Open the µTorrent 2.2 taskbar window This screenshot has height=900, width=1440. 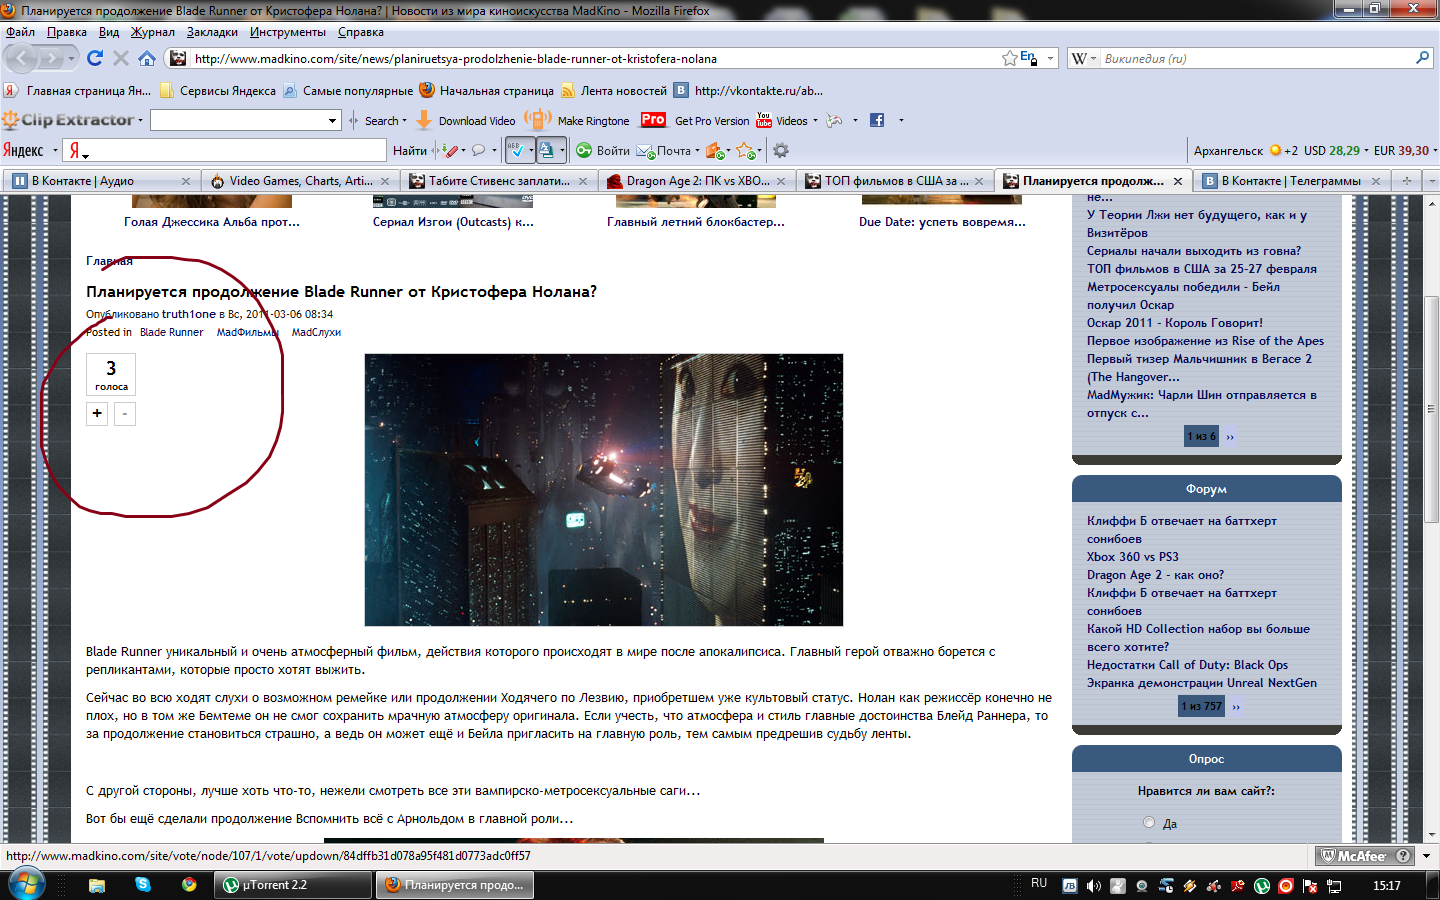point(294,885)
